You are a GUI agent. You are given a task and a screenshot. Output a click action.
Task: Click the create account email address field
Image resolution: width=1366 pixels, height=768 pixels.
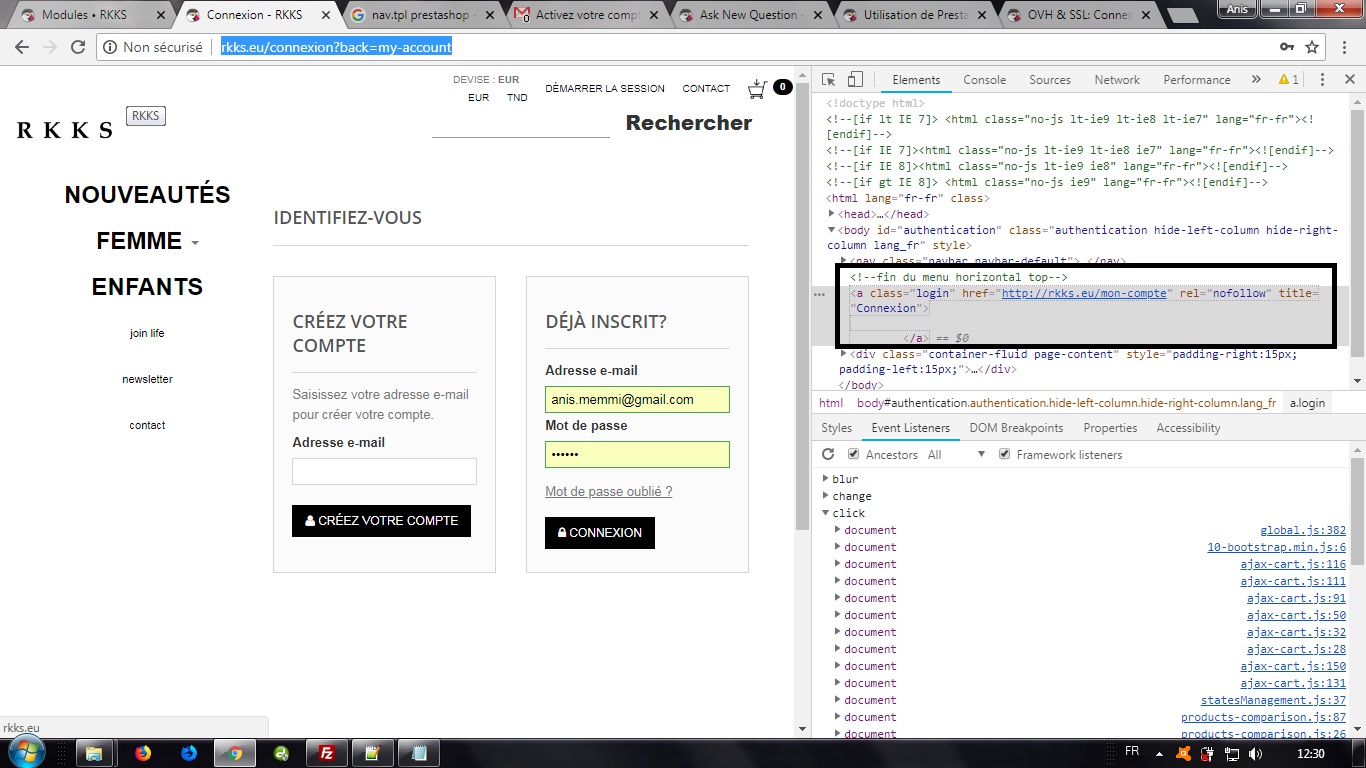pyautogui.click(x=384, y=471)
